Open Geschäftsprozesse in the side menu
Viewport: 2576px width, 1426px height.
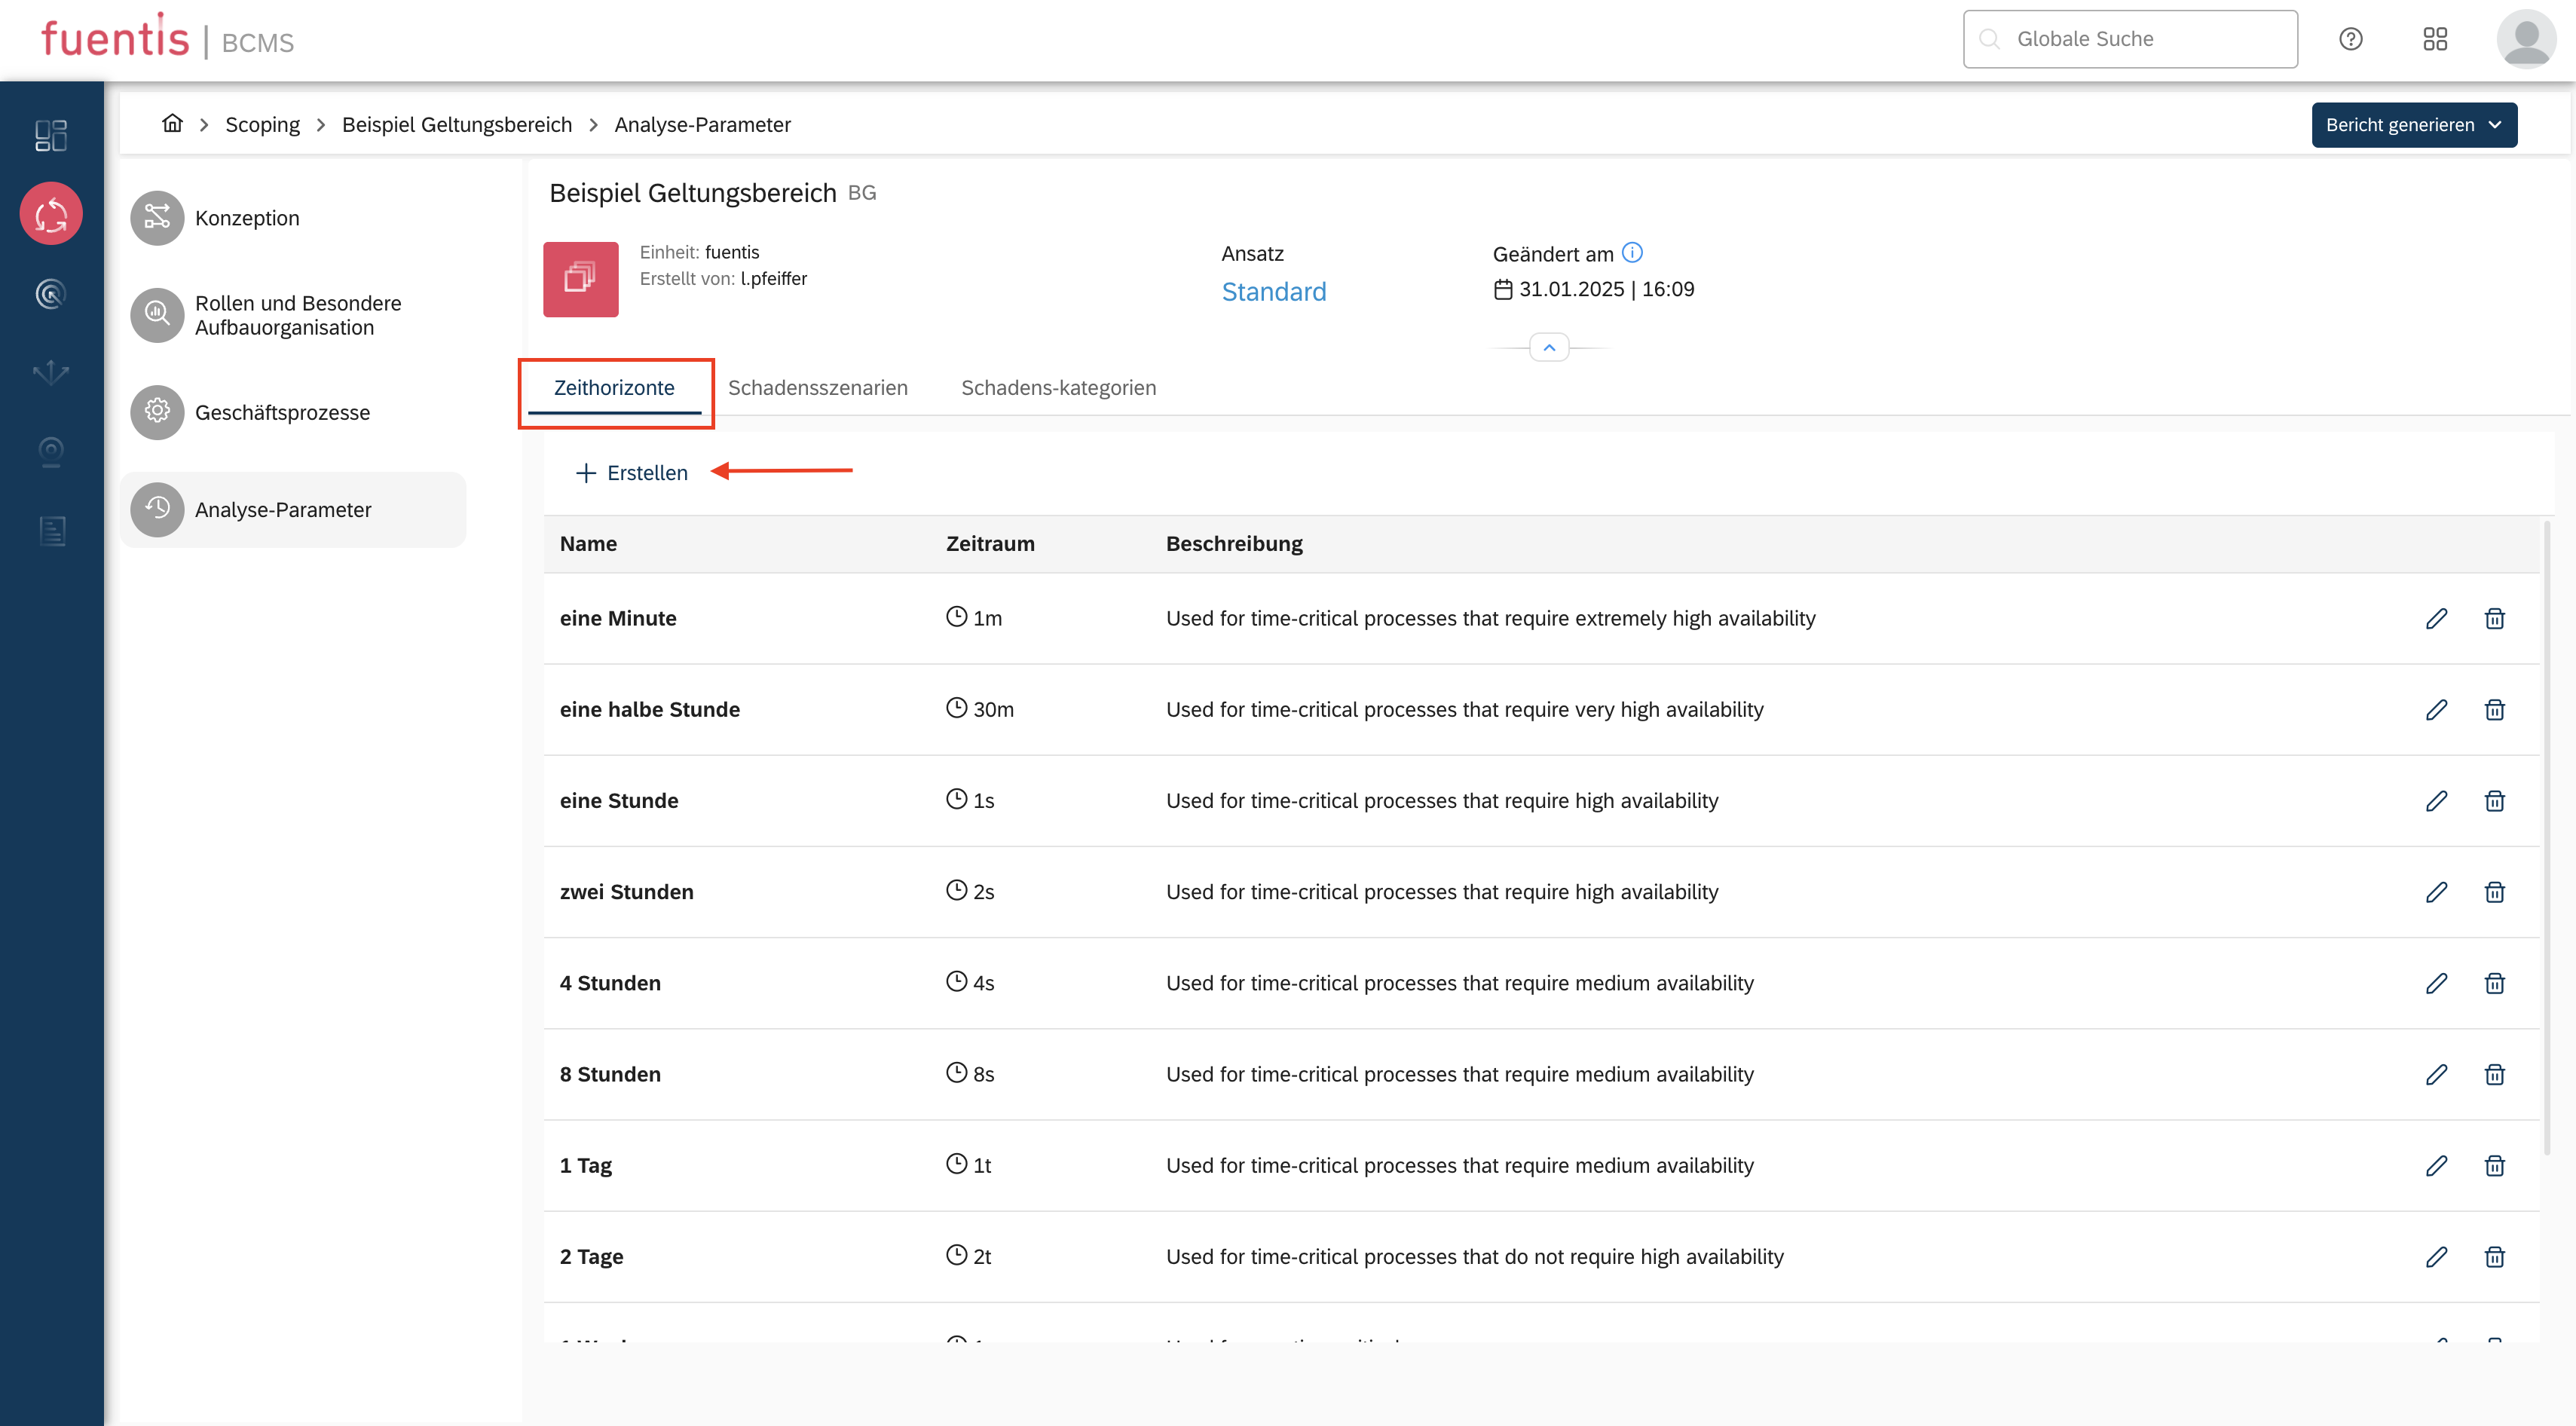tap(282, 412)
